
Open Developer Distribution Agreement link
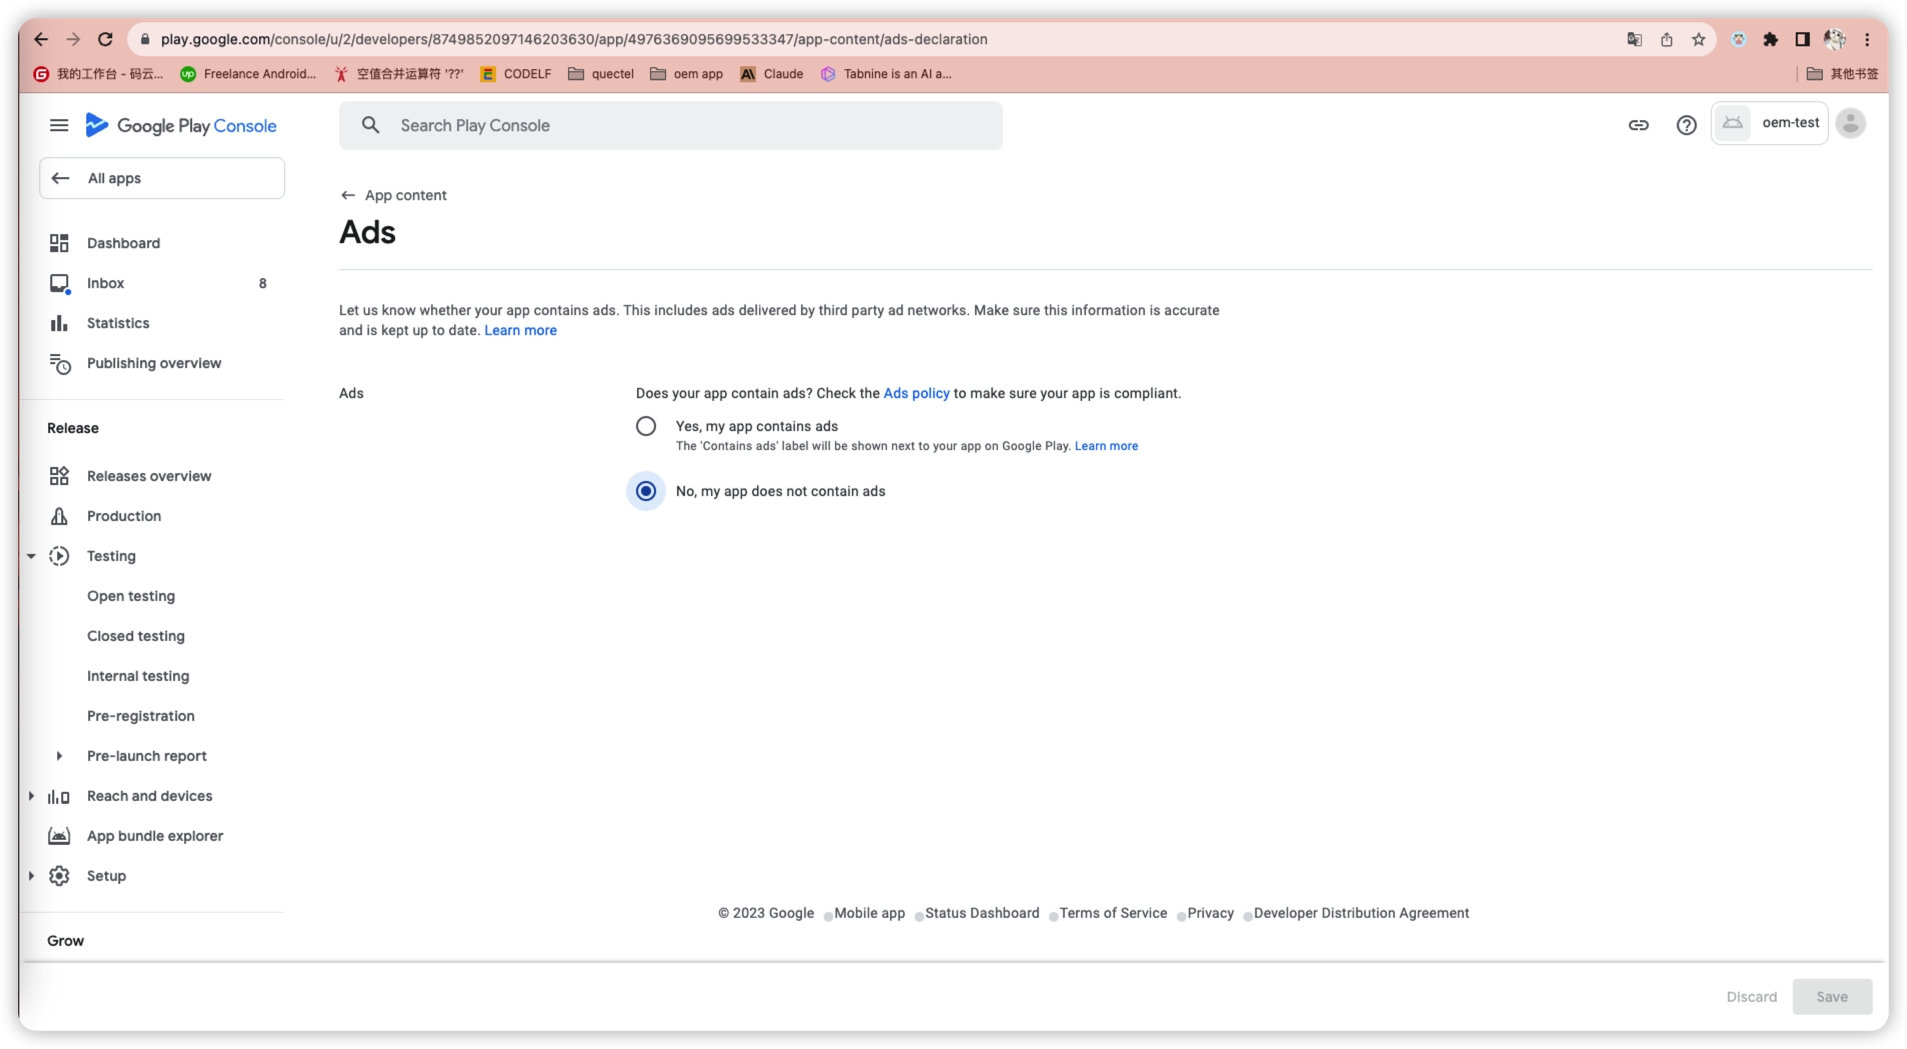pyautogui.click(x=1361, y=913)
